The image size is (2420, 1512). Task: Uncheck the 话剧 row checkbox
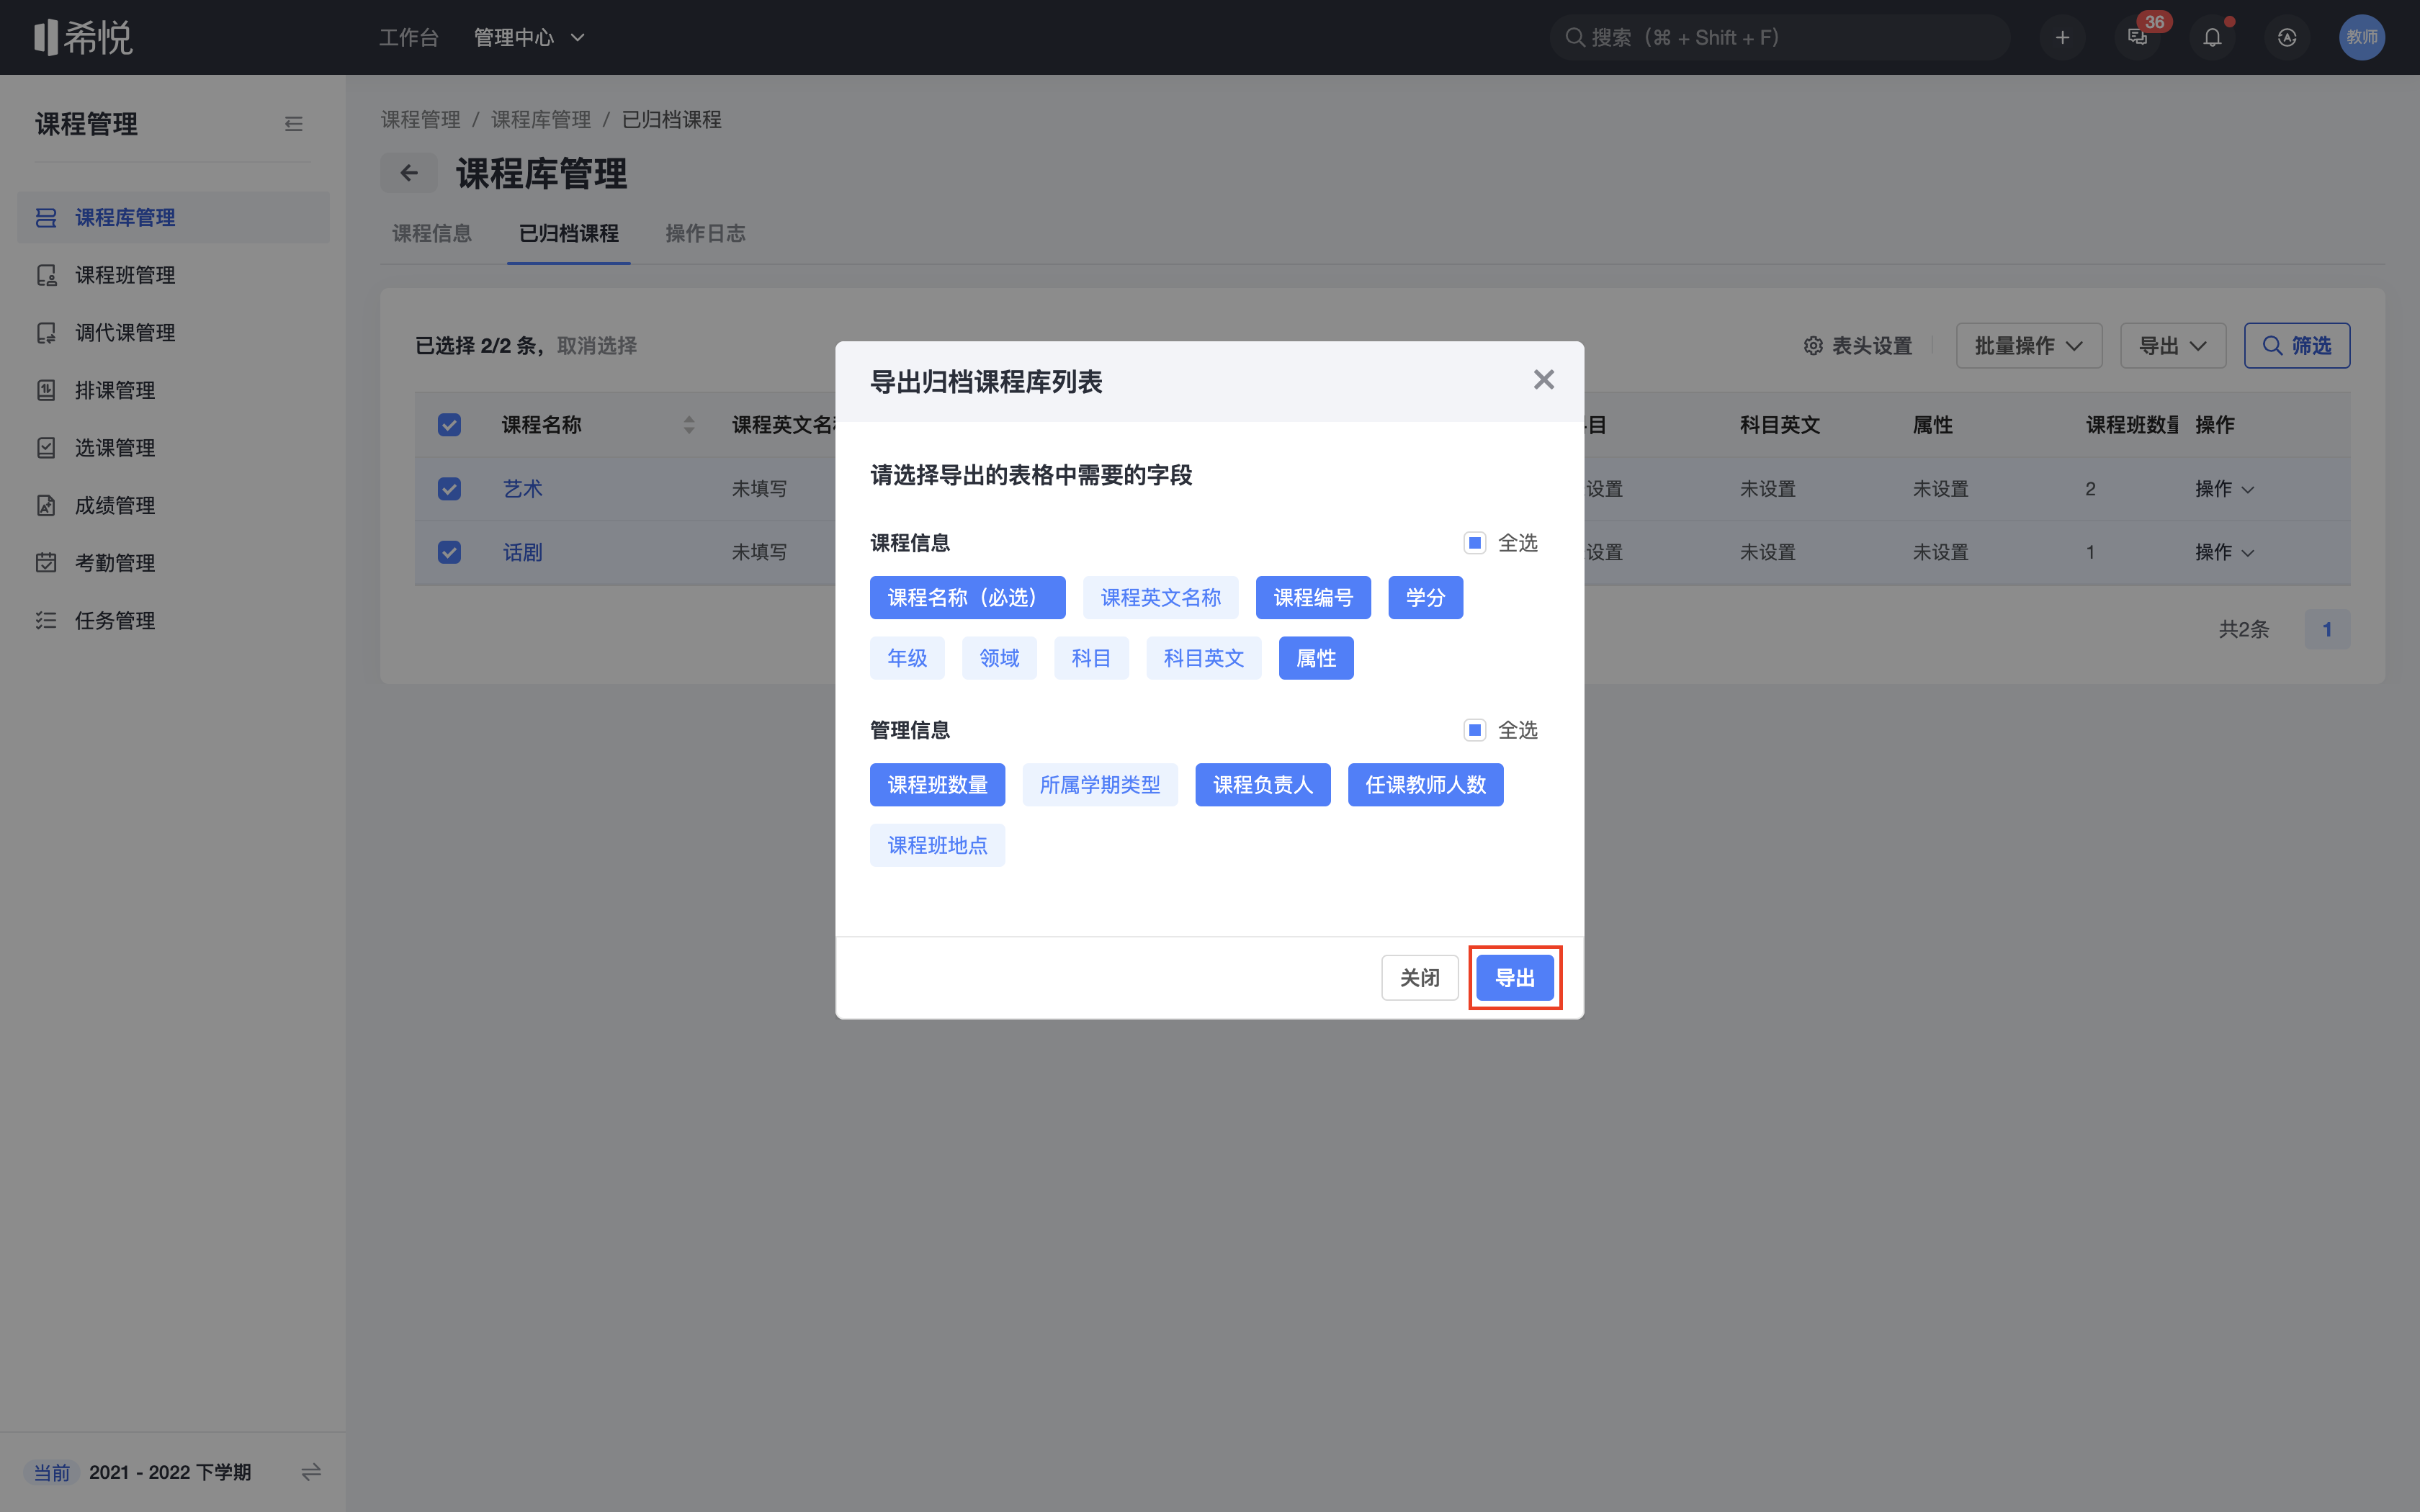point(449,552)
